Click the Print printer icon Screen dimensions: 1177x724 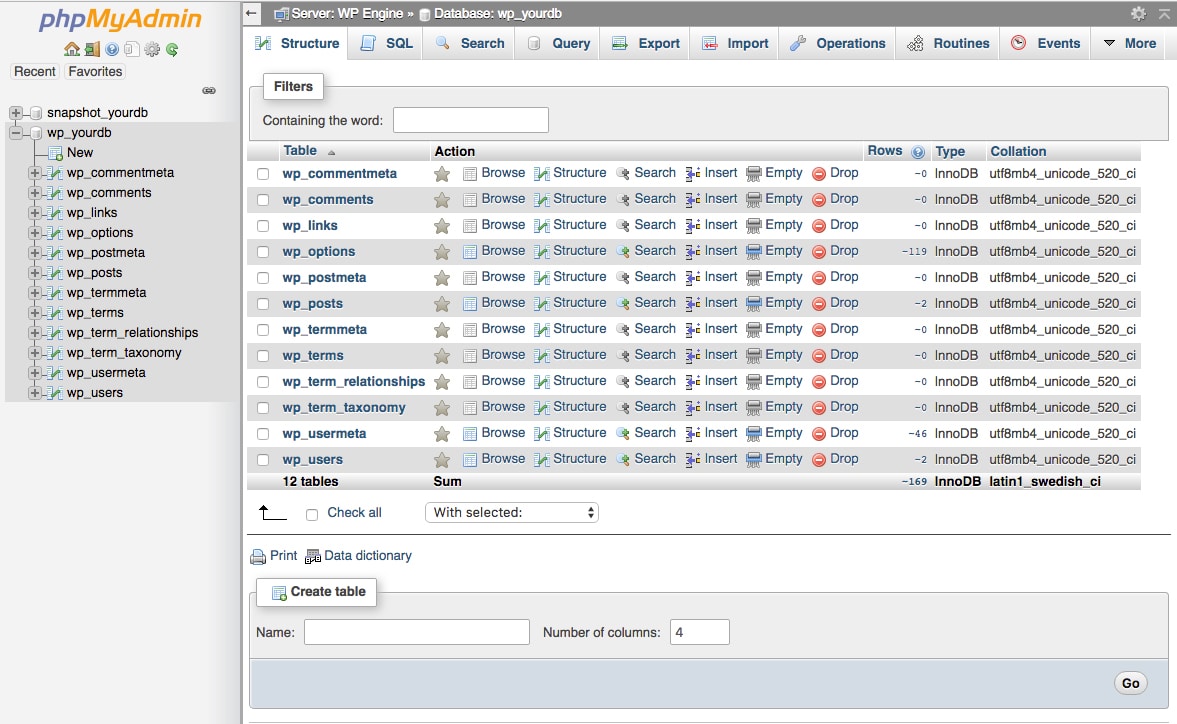pyautogui.click(x=258, y=557)
